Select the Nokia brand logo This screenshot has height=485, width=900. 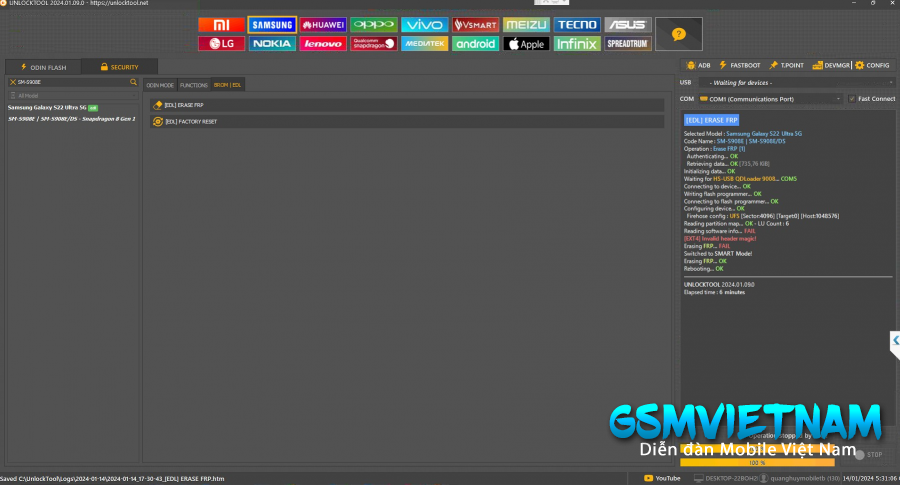click(272, 44)
